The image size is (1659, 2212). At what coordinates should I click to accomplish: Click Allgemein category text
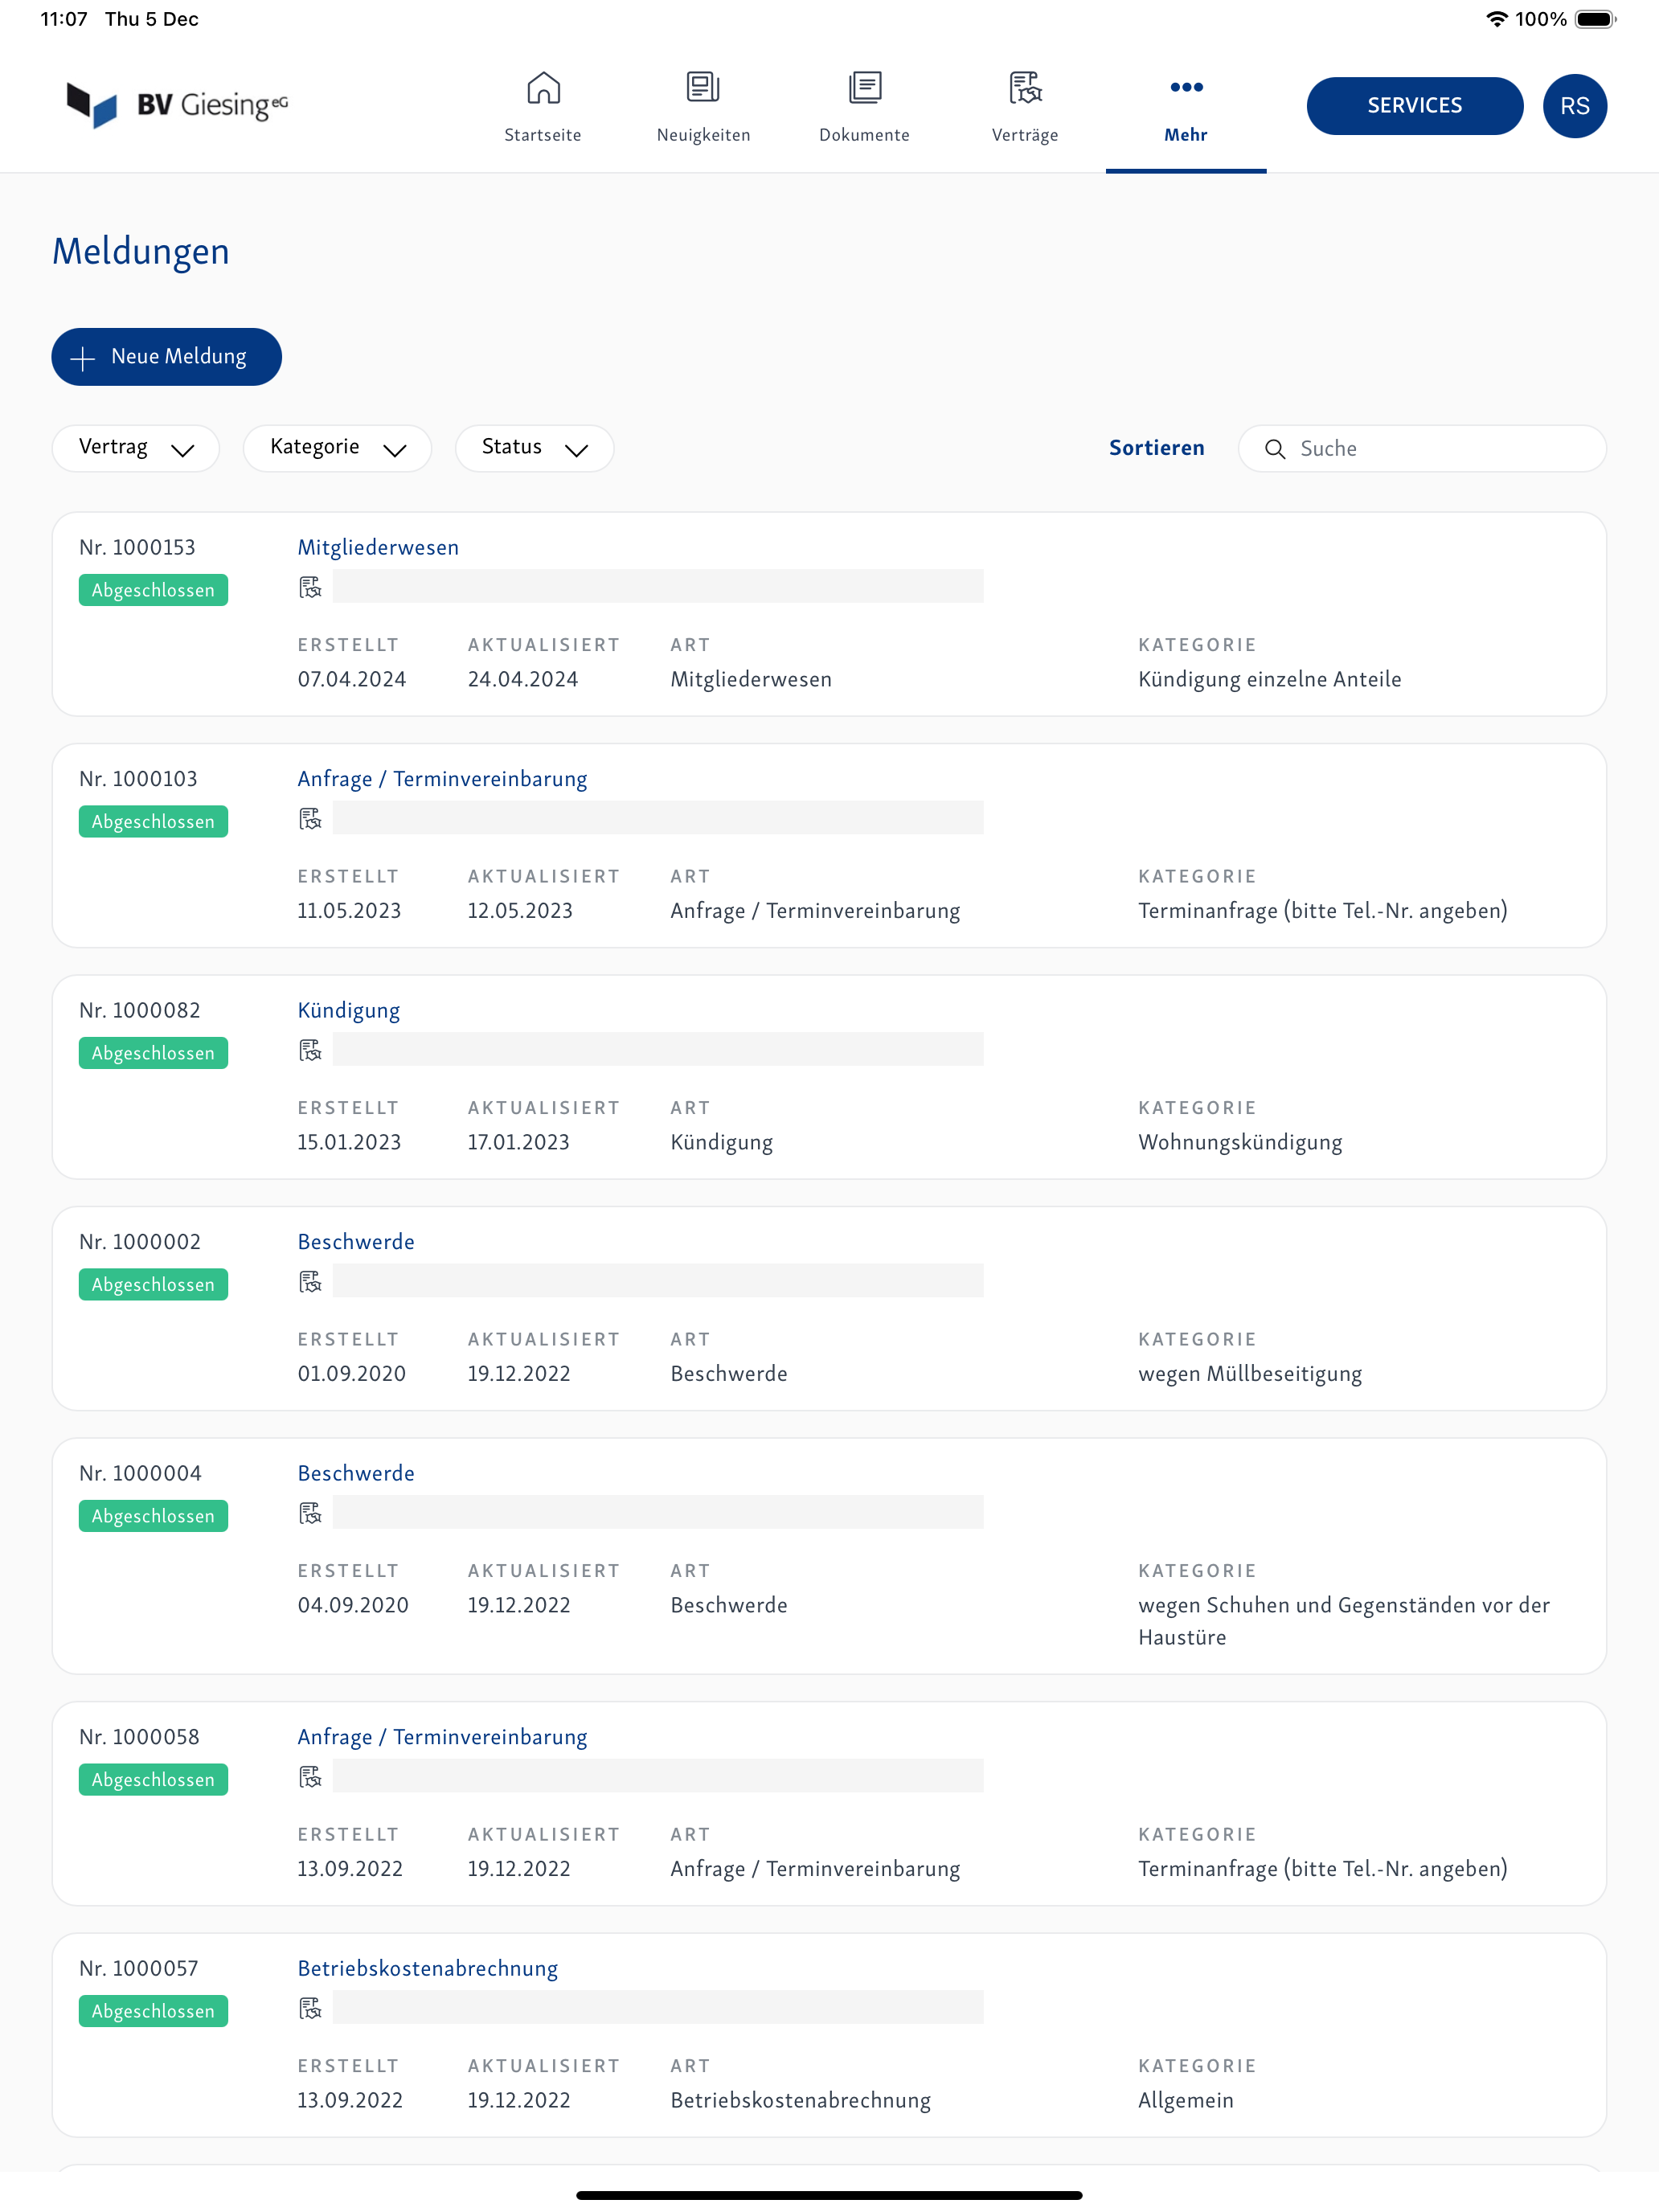tap(1185, 2101)
